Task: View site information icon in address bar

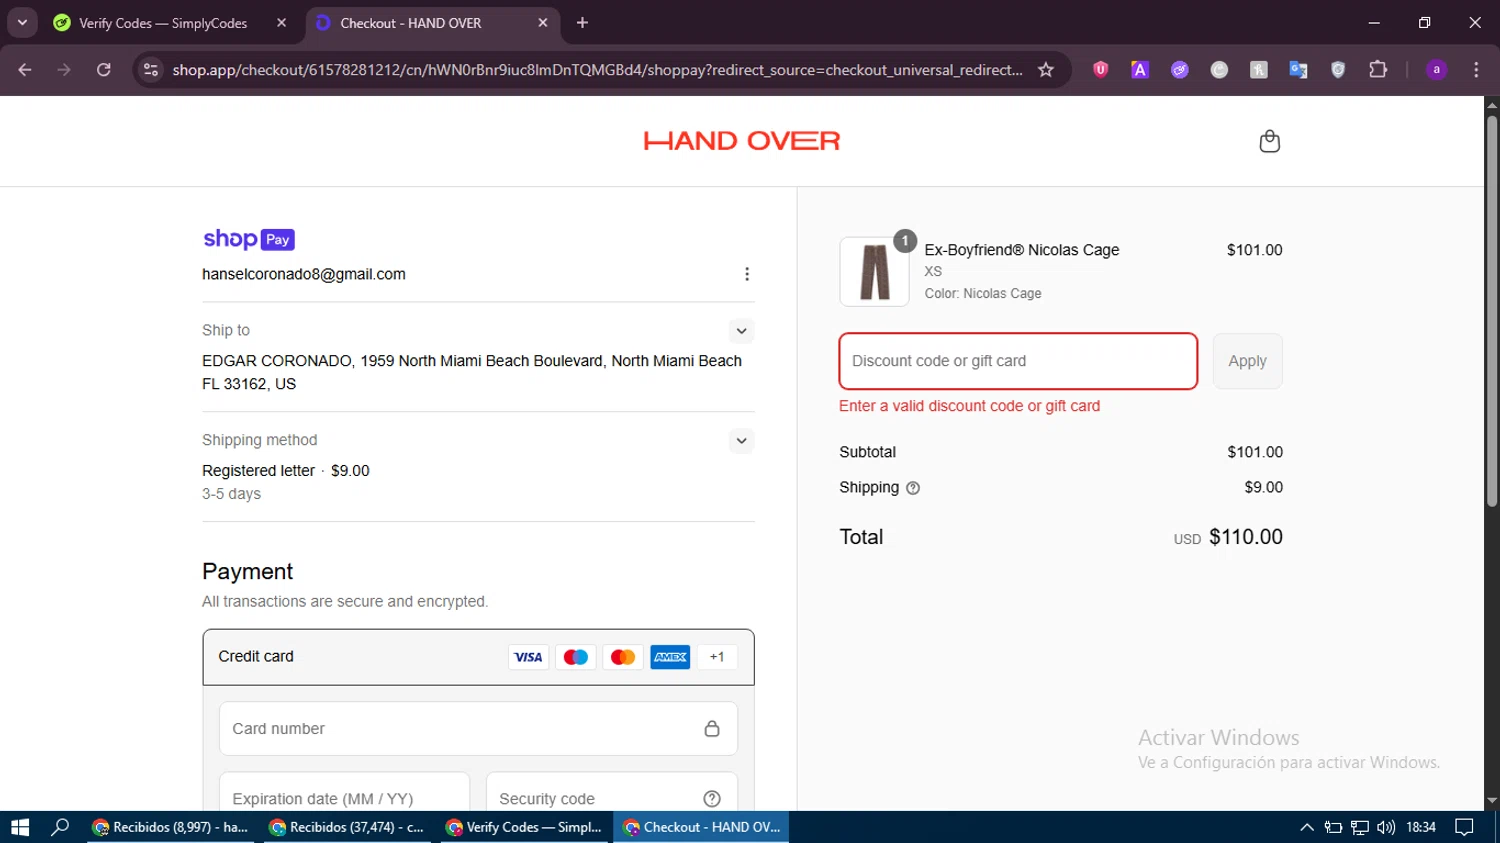Action: [151, 70]
